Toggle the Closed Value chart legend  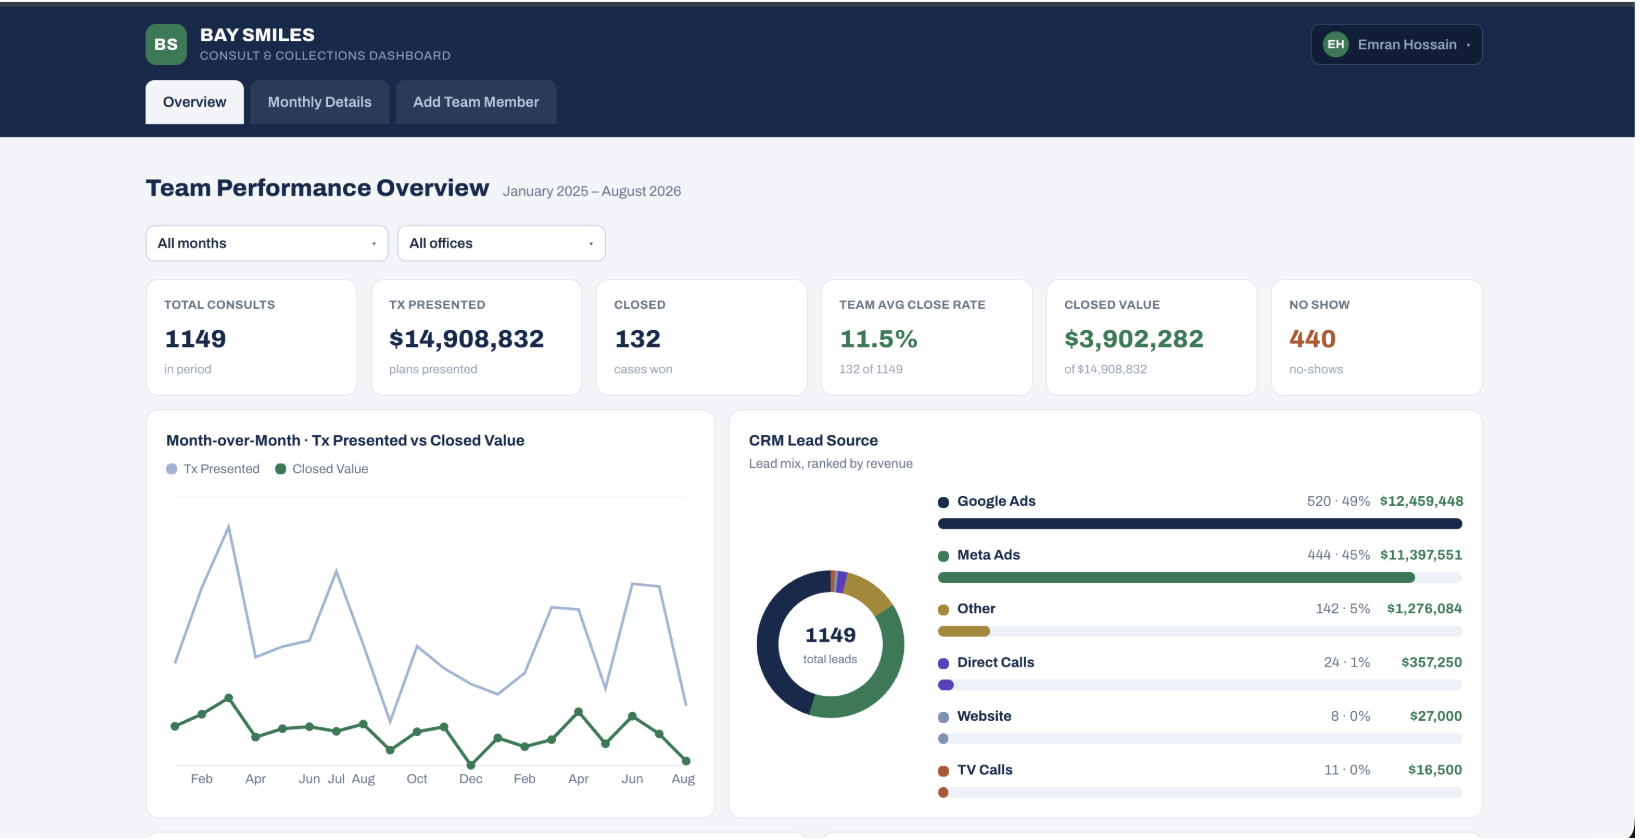click(322, 469)
